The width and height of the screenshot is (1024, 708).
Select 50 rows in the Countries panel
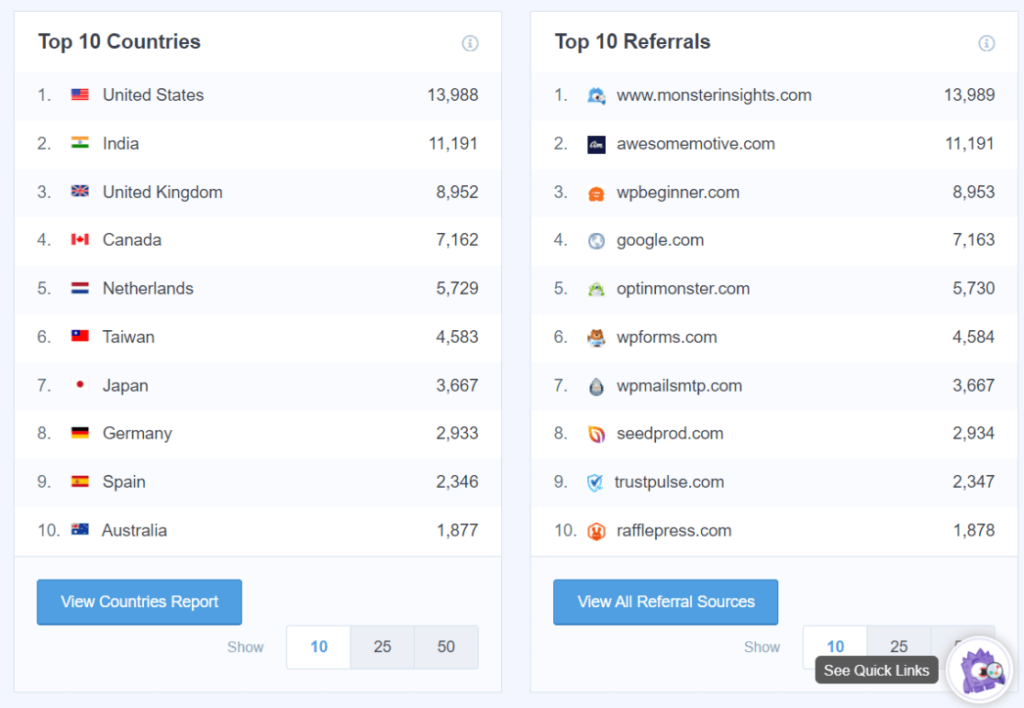tap(446, 647)
